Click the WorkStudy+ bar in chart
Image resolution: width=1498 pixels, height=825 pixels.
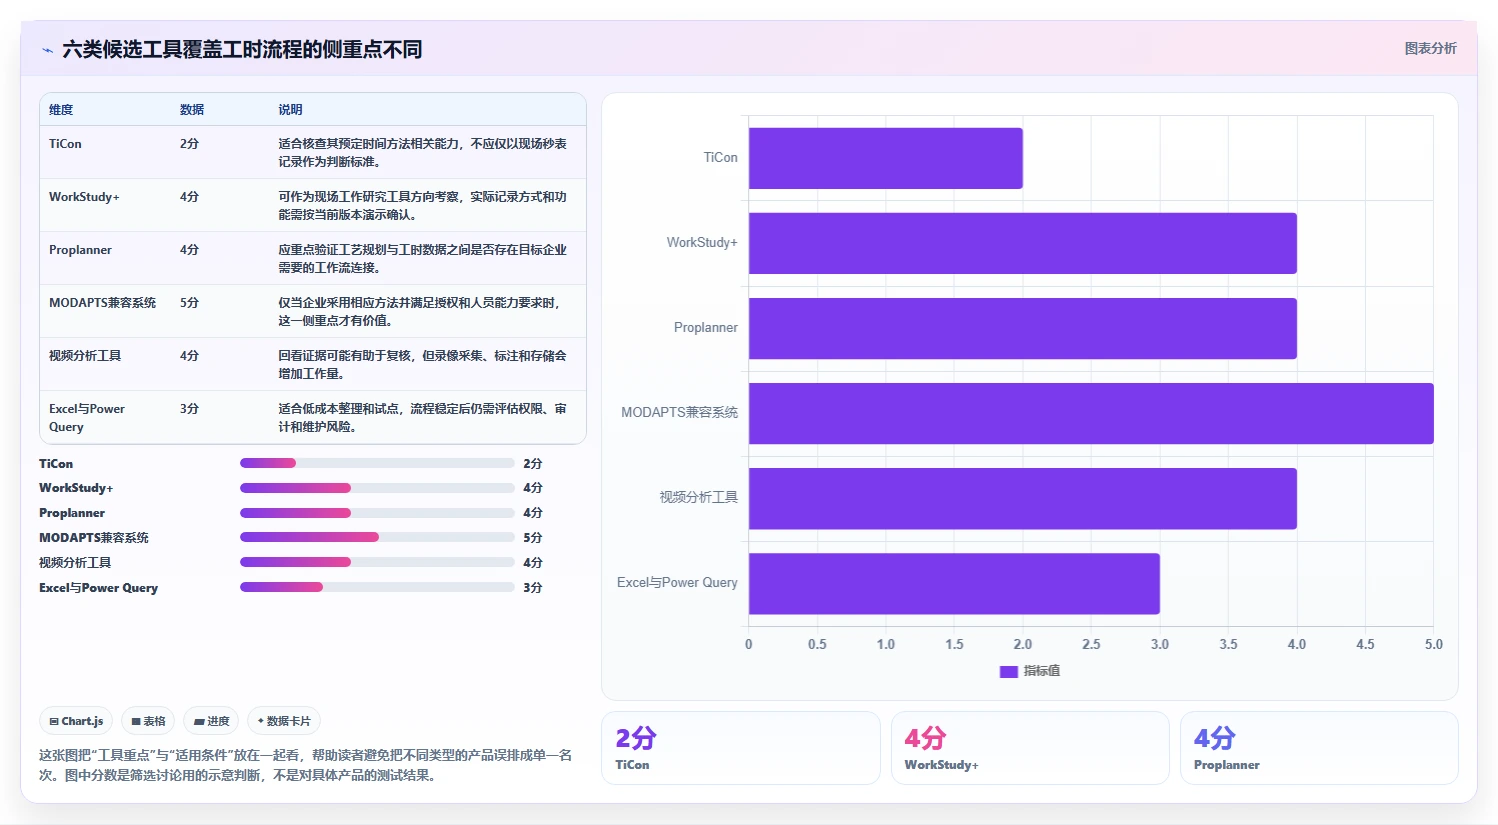[1022, 243]
